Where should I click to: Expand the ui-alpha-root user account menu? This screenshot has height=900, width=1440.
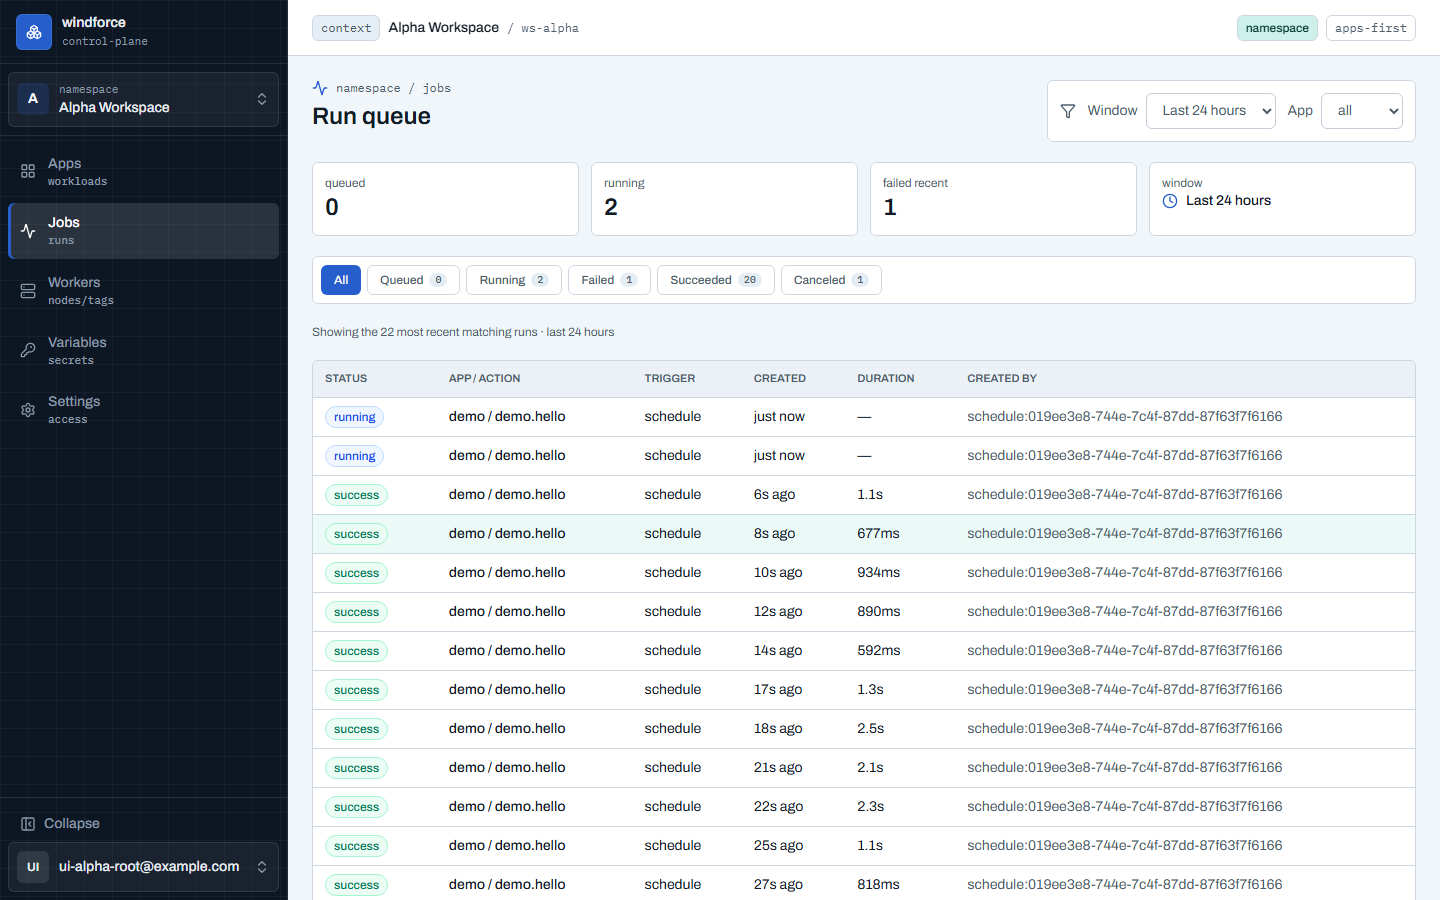pyautogui.click(x=144, y=867)
